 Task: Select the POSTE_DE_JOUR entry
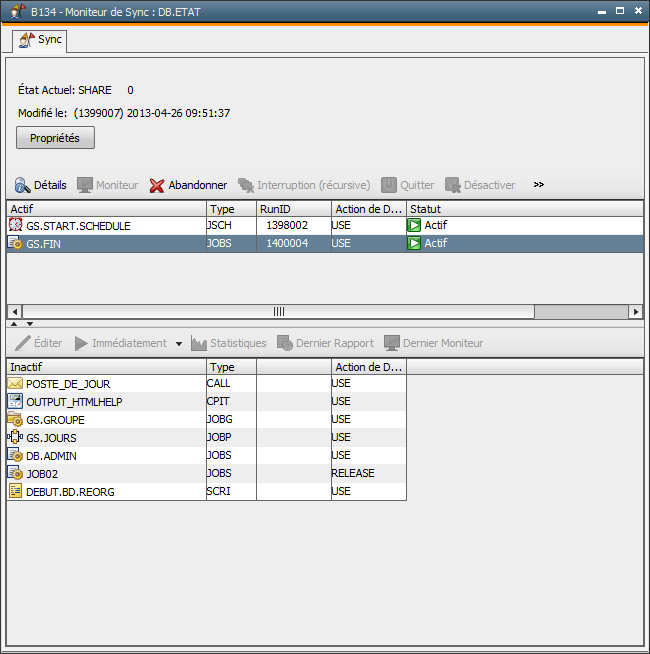[68, 384]
